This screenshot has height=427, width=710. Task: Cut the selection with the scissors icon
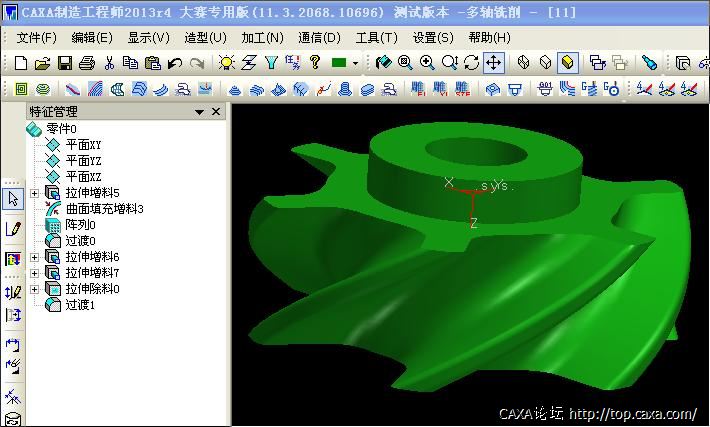coord(109,62)
